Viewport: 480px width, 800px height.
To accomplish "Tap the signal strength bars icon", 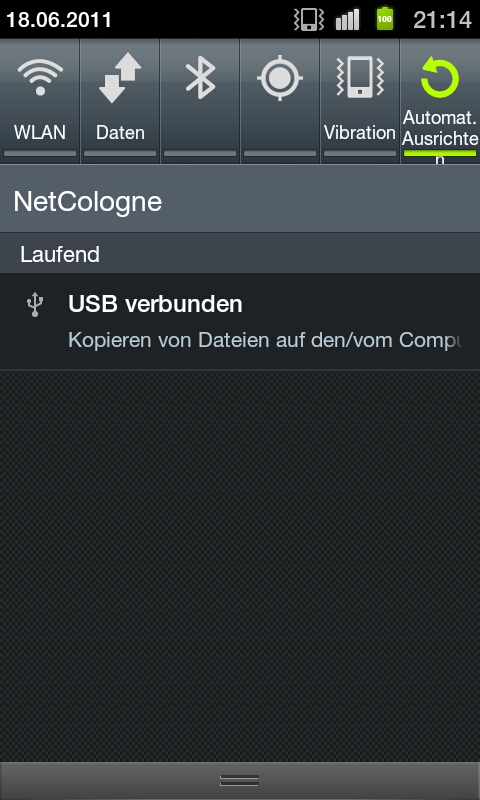I will [x=347, y=20].
